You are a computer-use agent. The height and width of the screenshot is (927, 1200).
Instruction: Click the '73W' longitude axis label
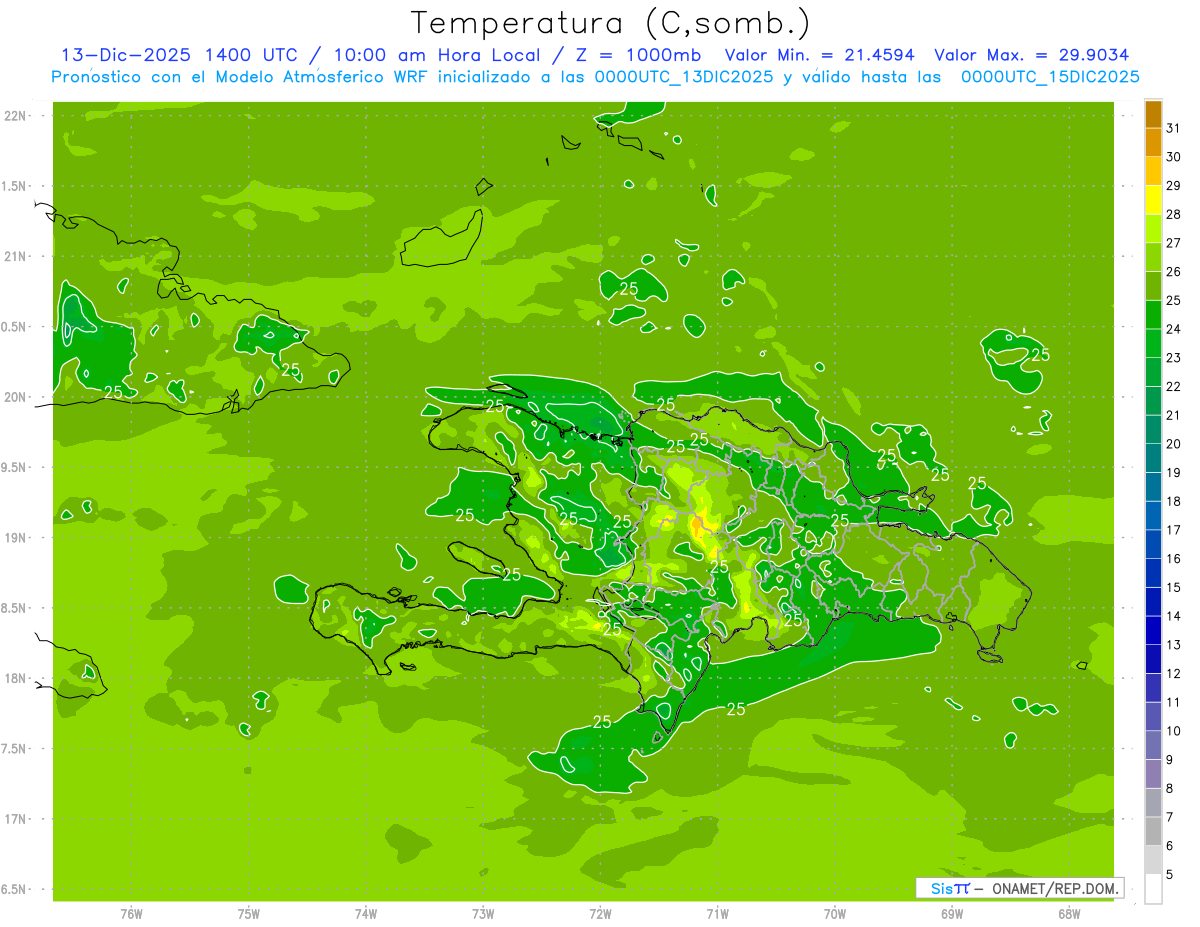(483, 914)
